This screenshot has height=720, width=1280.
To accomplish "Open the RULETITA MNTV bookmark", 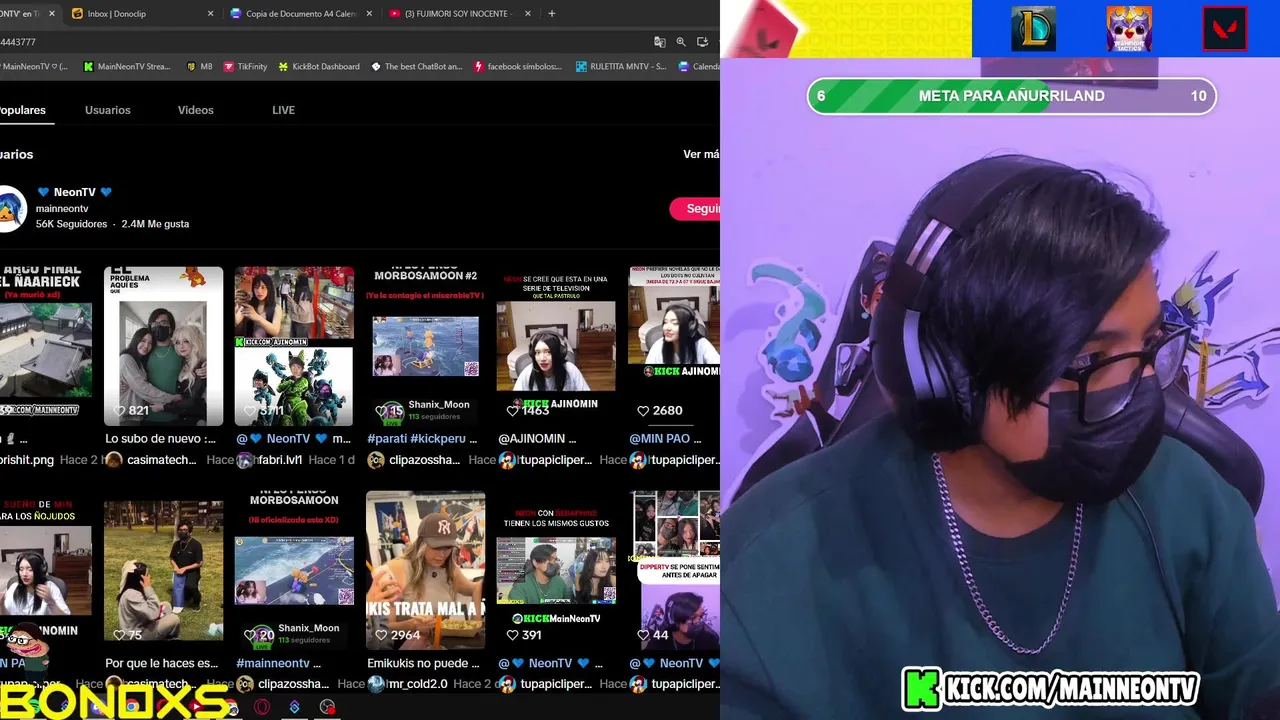I will point(620,67).
